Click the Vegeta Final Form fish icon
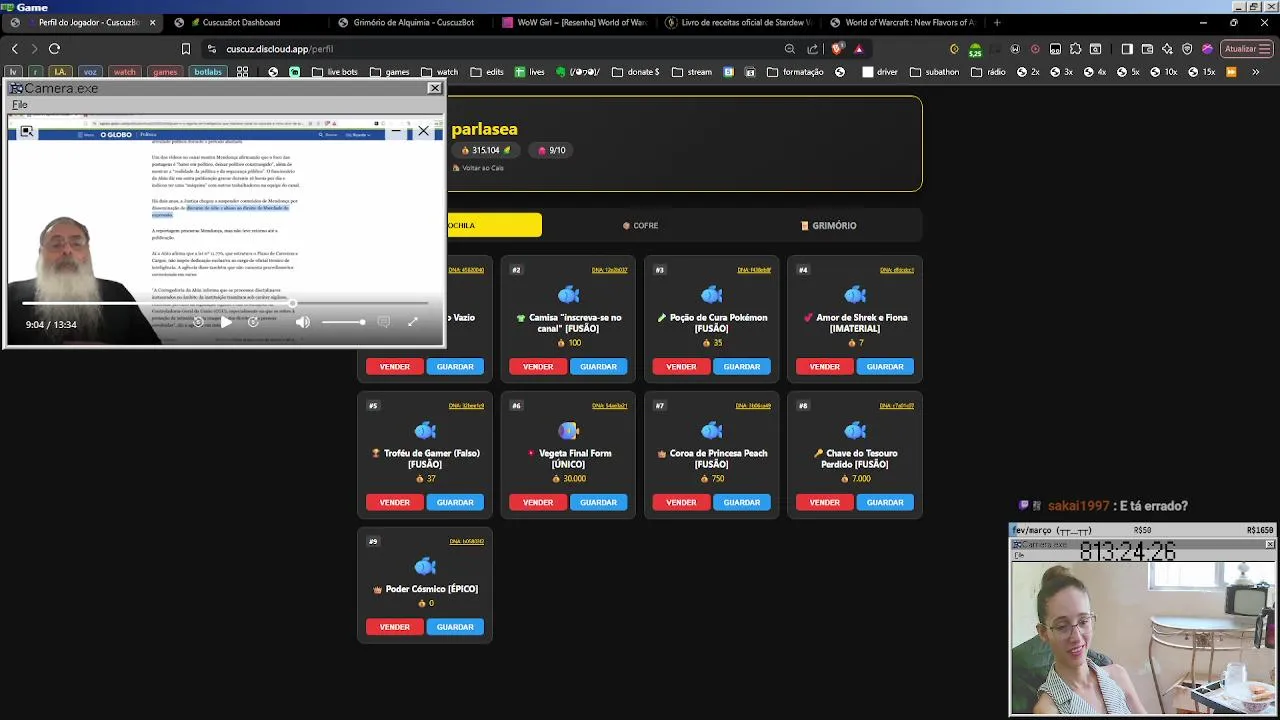The image size is (1280, 720). pos(568,431)
